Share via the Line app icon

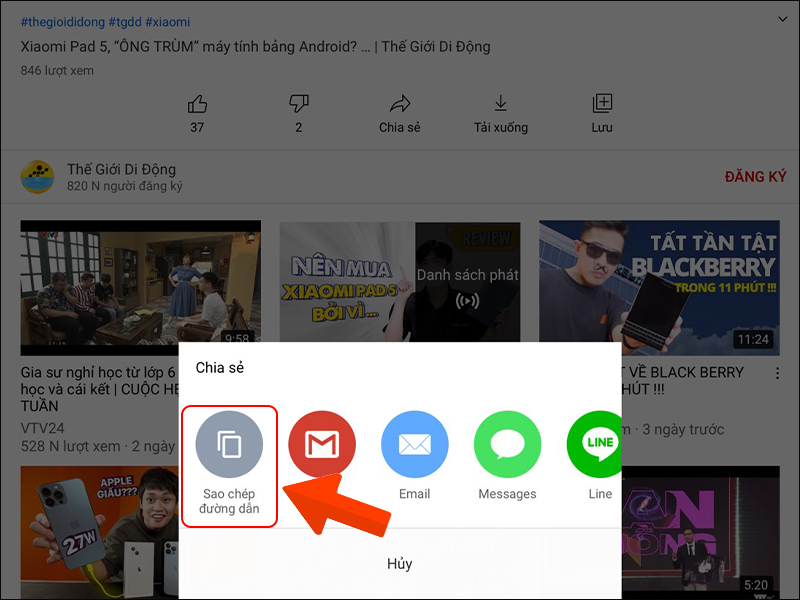(594, 444)
